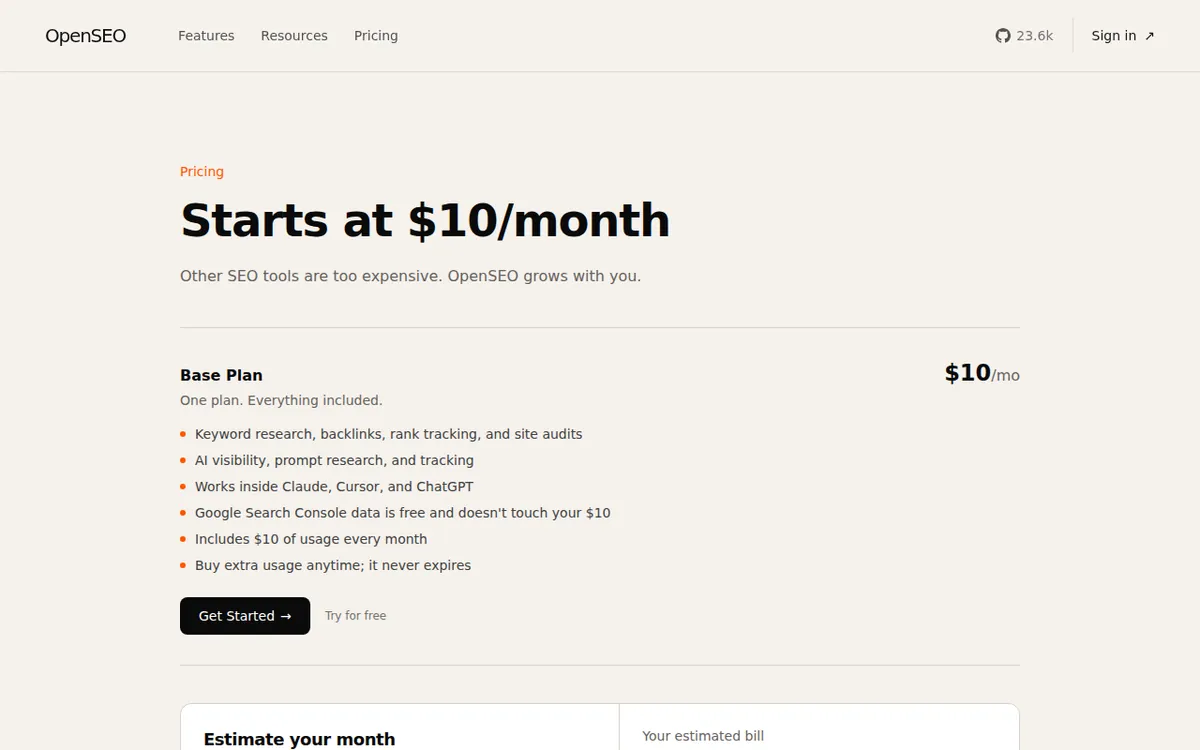Viewport: 1200px width, 750px height.
Task: Open the Resources menu item
Action: [294, 36]
